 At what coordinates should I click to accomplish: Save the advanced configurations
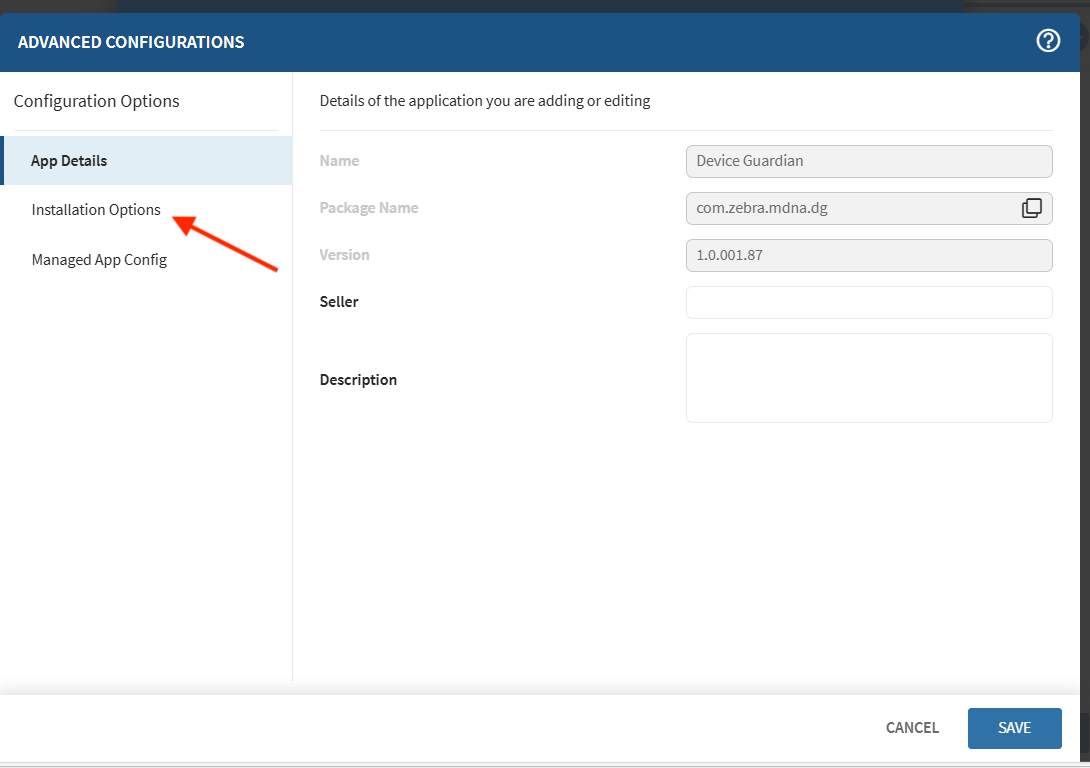[1014, 728]
